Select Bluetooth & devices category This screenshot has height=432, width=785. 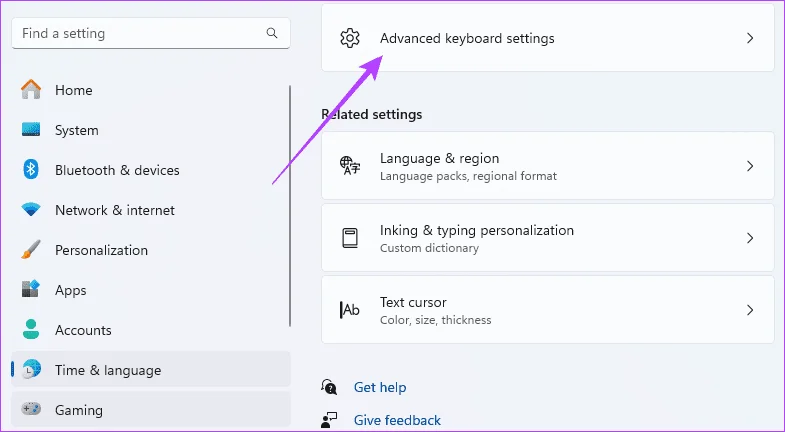coord(150,170)
